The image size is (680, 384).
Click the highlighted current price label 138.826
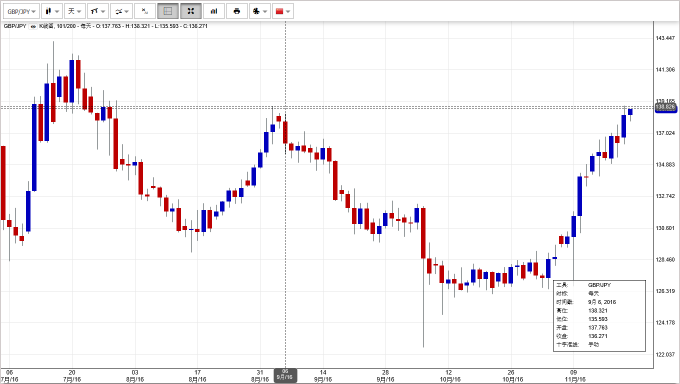pos(666,107)
